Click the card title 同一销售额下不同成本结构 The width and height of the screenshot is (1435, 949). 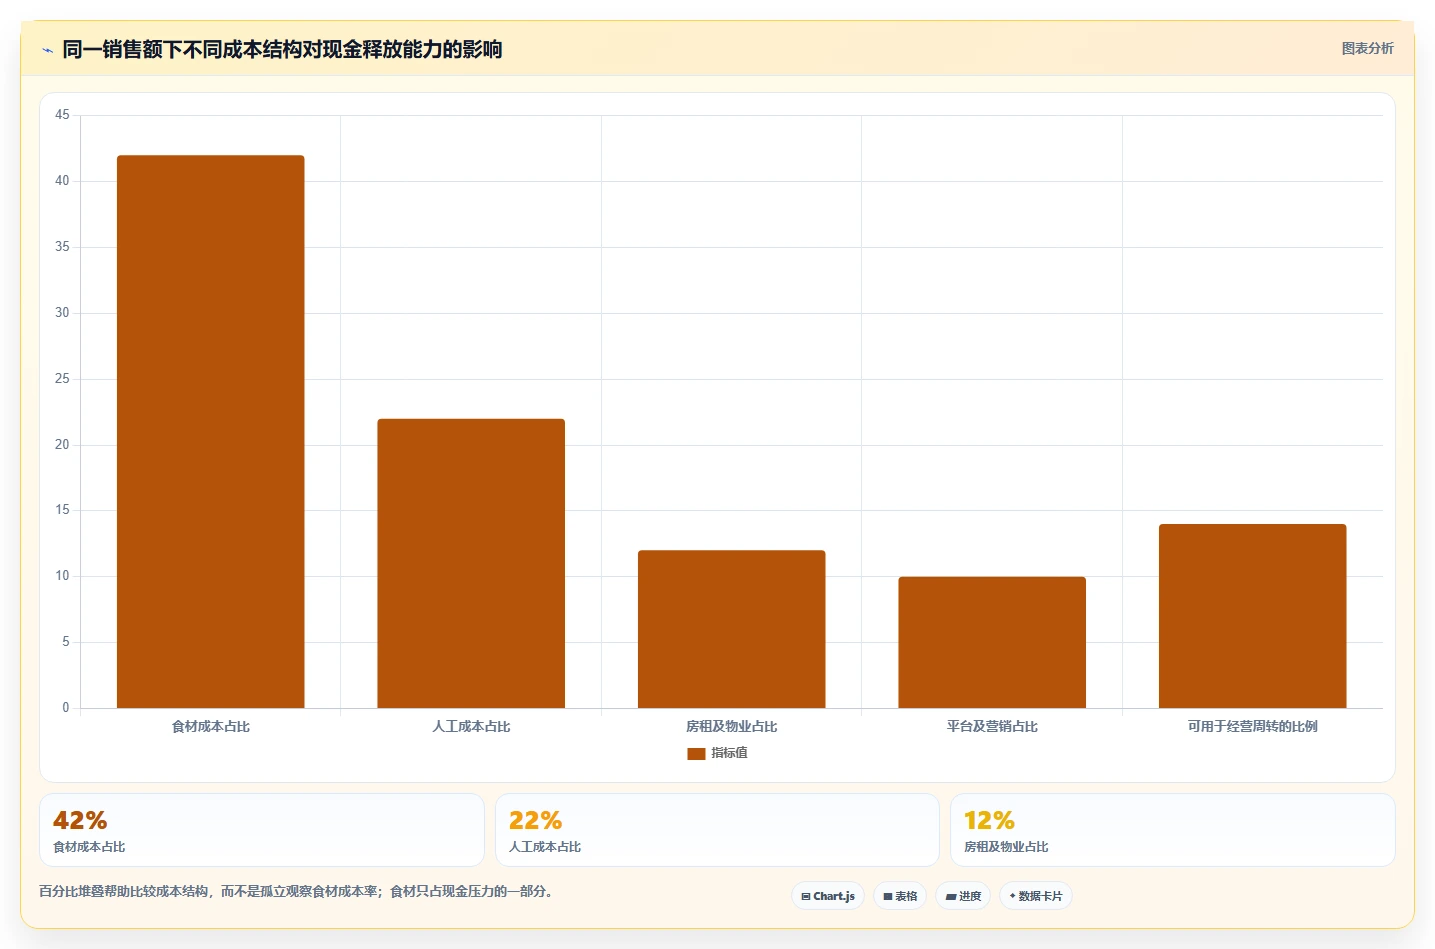[x=282, y=49]
